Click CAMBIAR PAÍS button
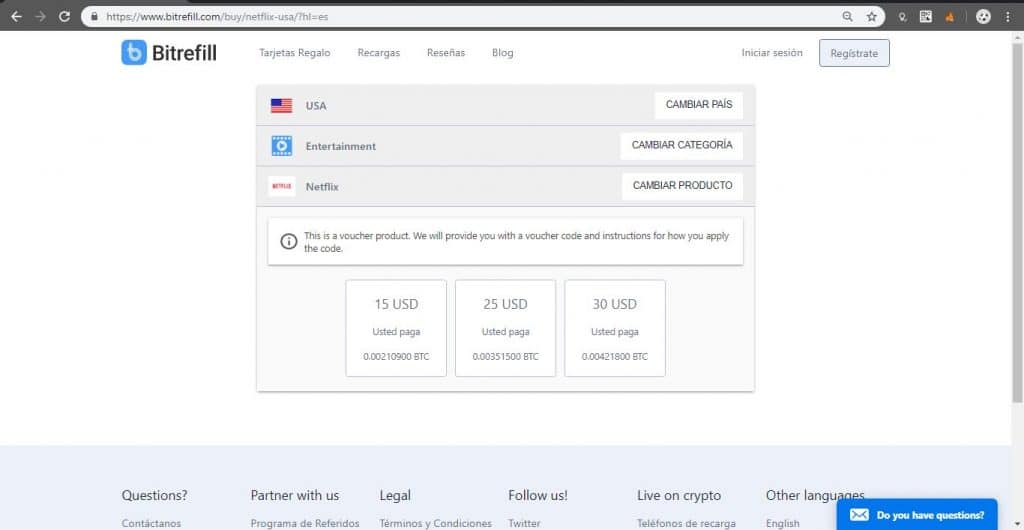The height and width of the screenshot is (530, 1024). [699, 105]
